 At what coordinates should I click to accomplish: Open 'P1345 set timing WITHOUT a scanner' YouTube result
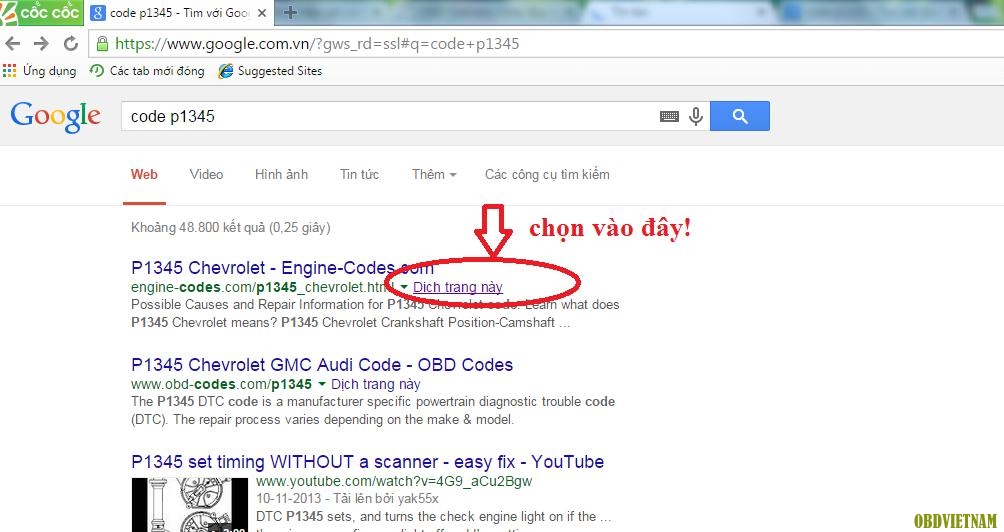point(368,462)
